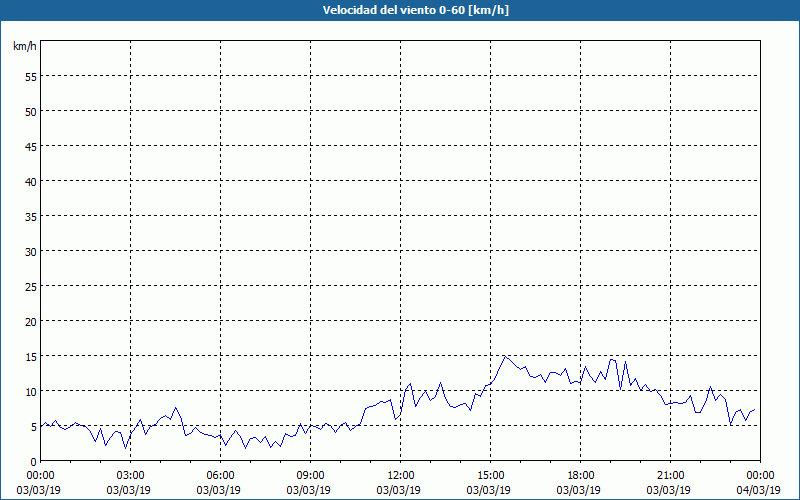Select the y-axis value 5
The height and width of the screenshot is (500, 800).
pos(34,427)
